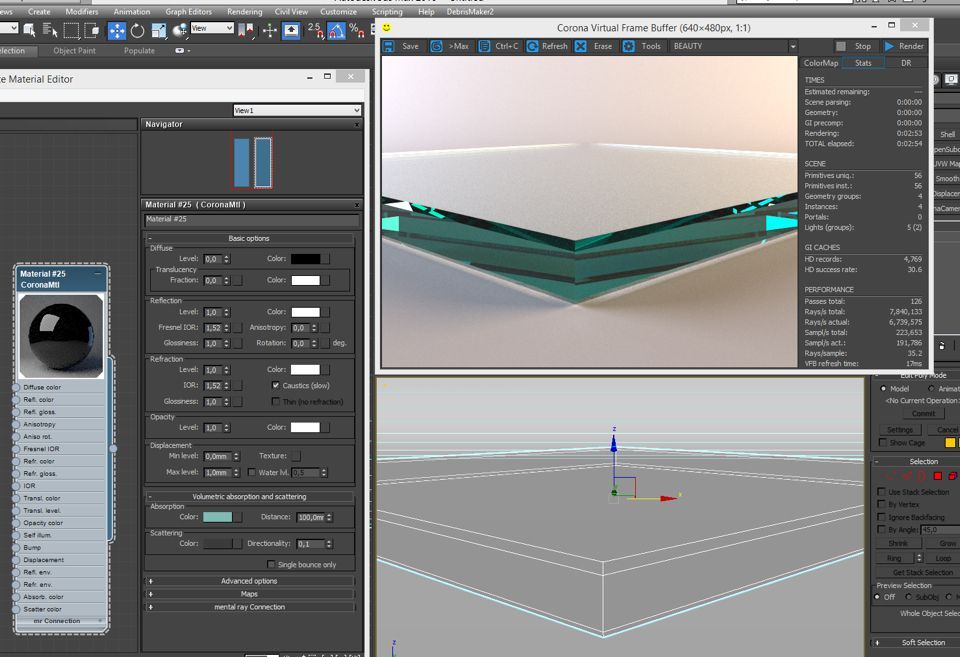Screen dimensions: 960x657
Task: Select the Move tool in main toolbar
Action: tap(116, 31)
